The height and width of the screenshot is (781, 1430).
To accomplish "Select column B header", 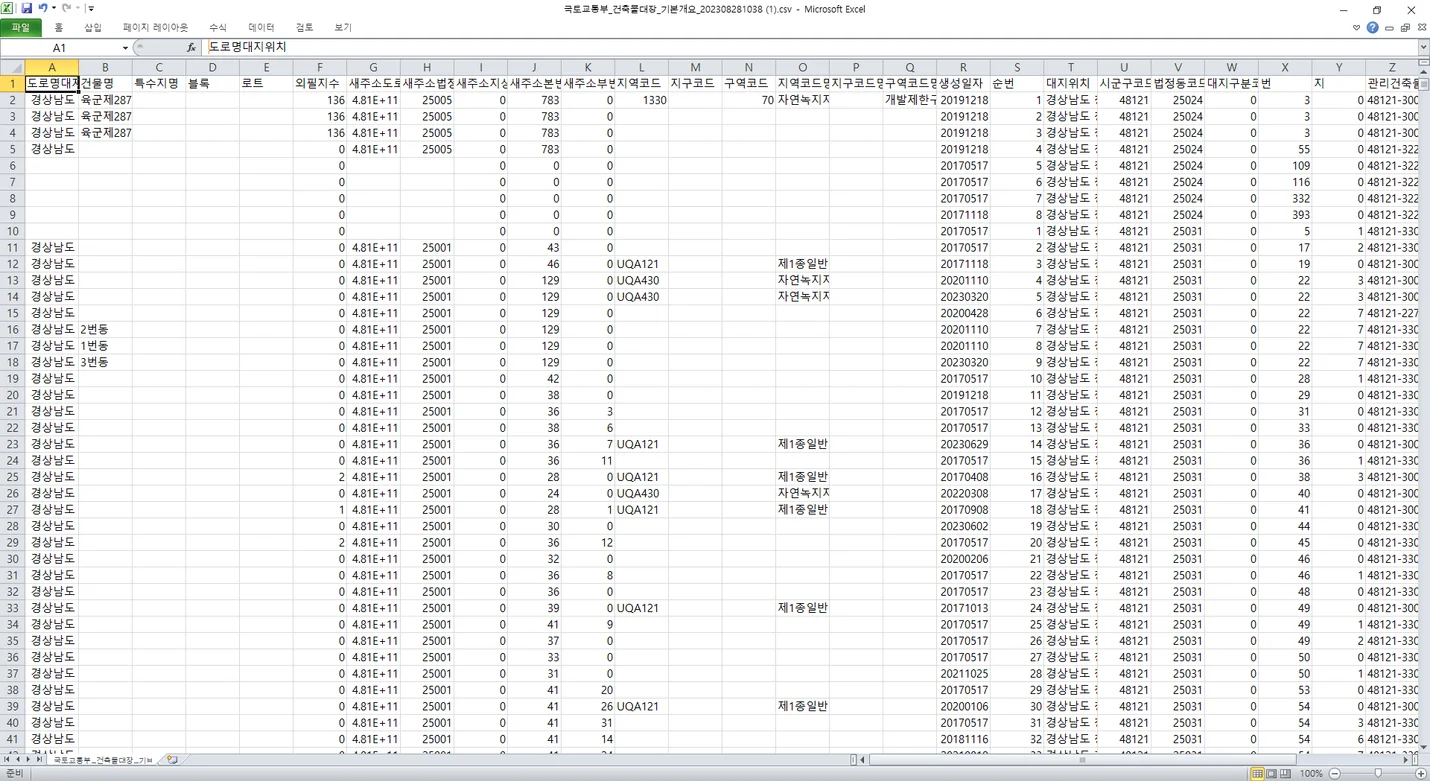I will 105,67.
